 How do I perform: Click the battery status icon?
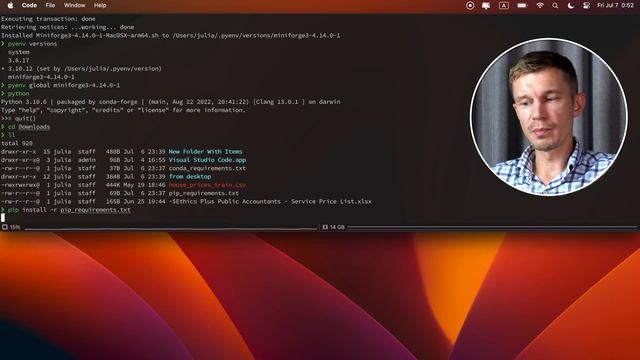(x=522, y=5)
